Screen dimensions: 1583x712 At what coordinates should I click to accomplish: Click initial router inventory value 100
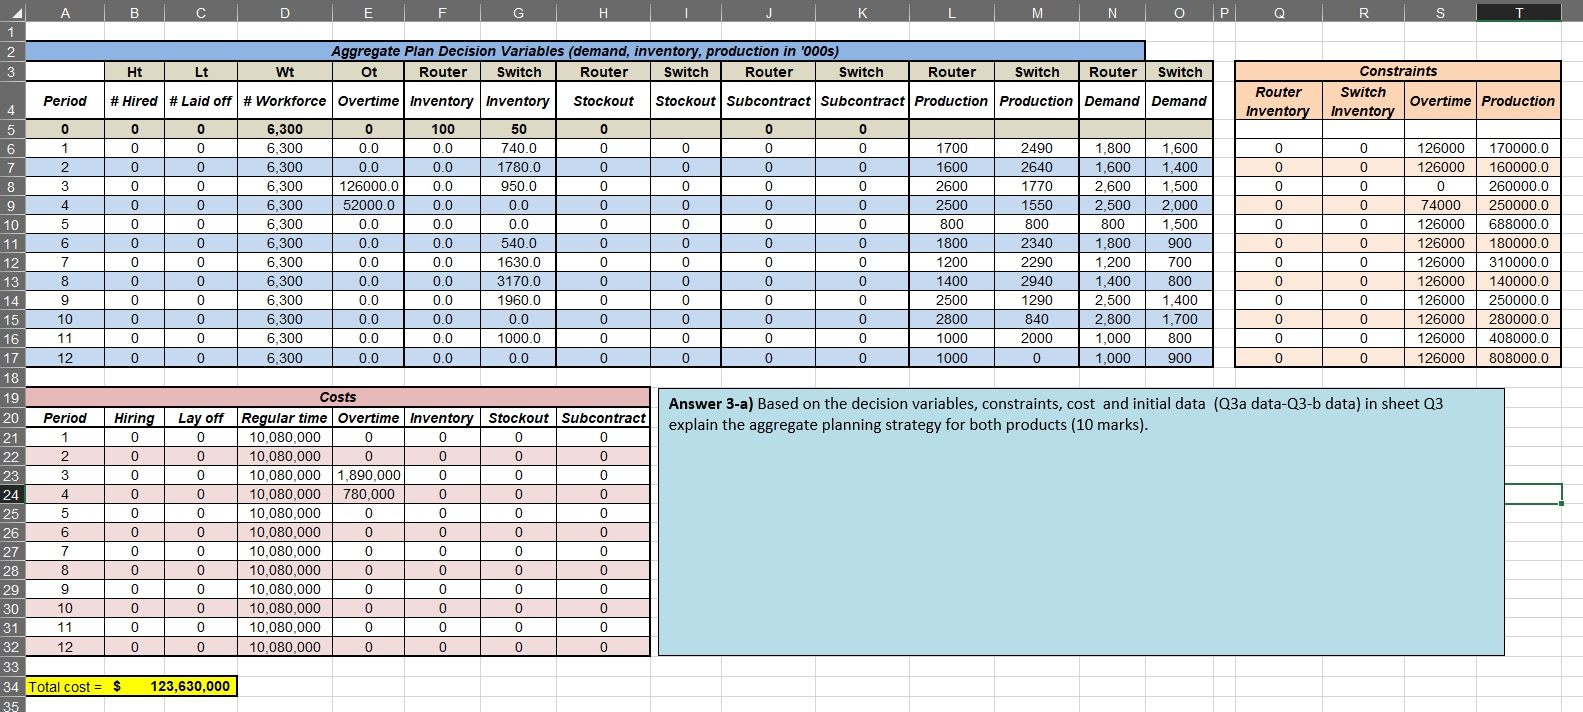[443, 129]
